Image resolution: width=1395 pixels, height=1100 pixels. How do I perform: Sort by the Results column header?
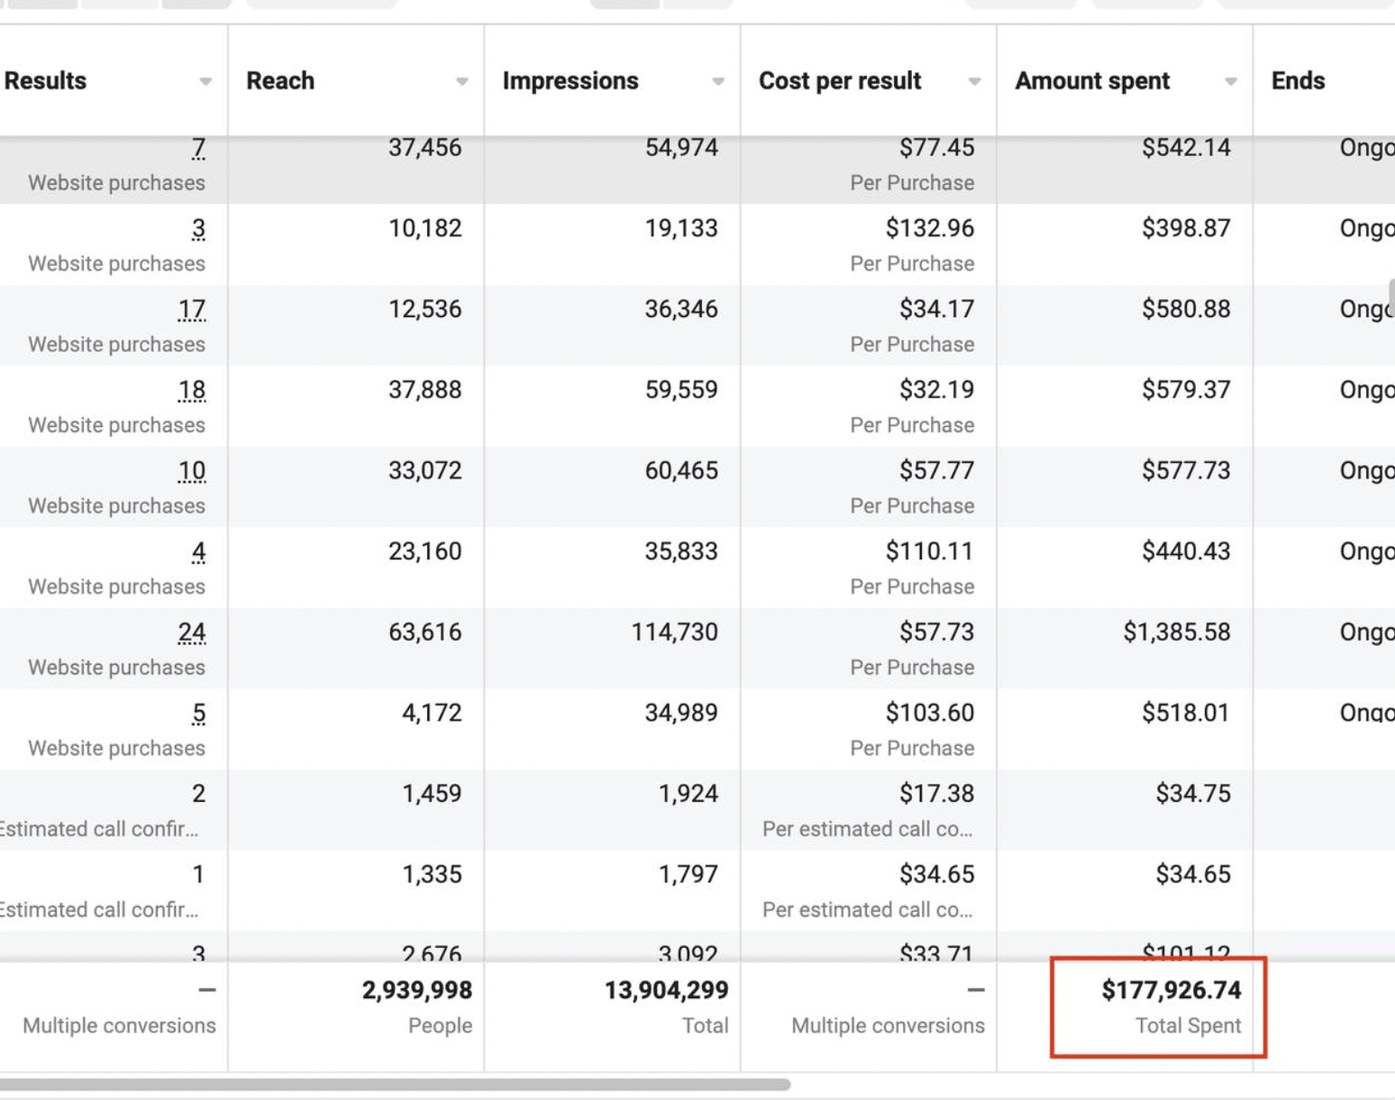45,81
